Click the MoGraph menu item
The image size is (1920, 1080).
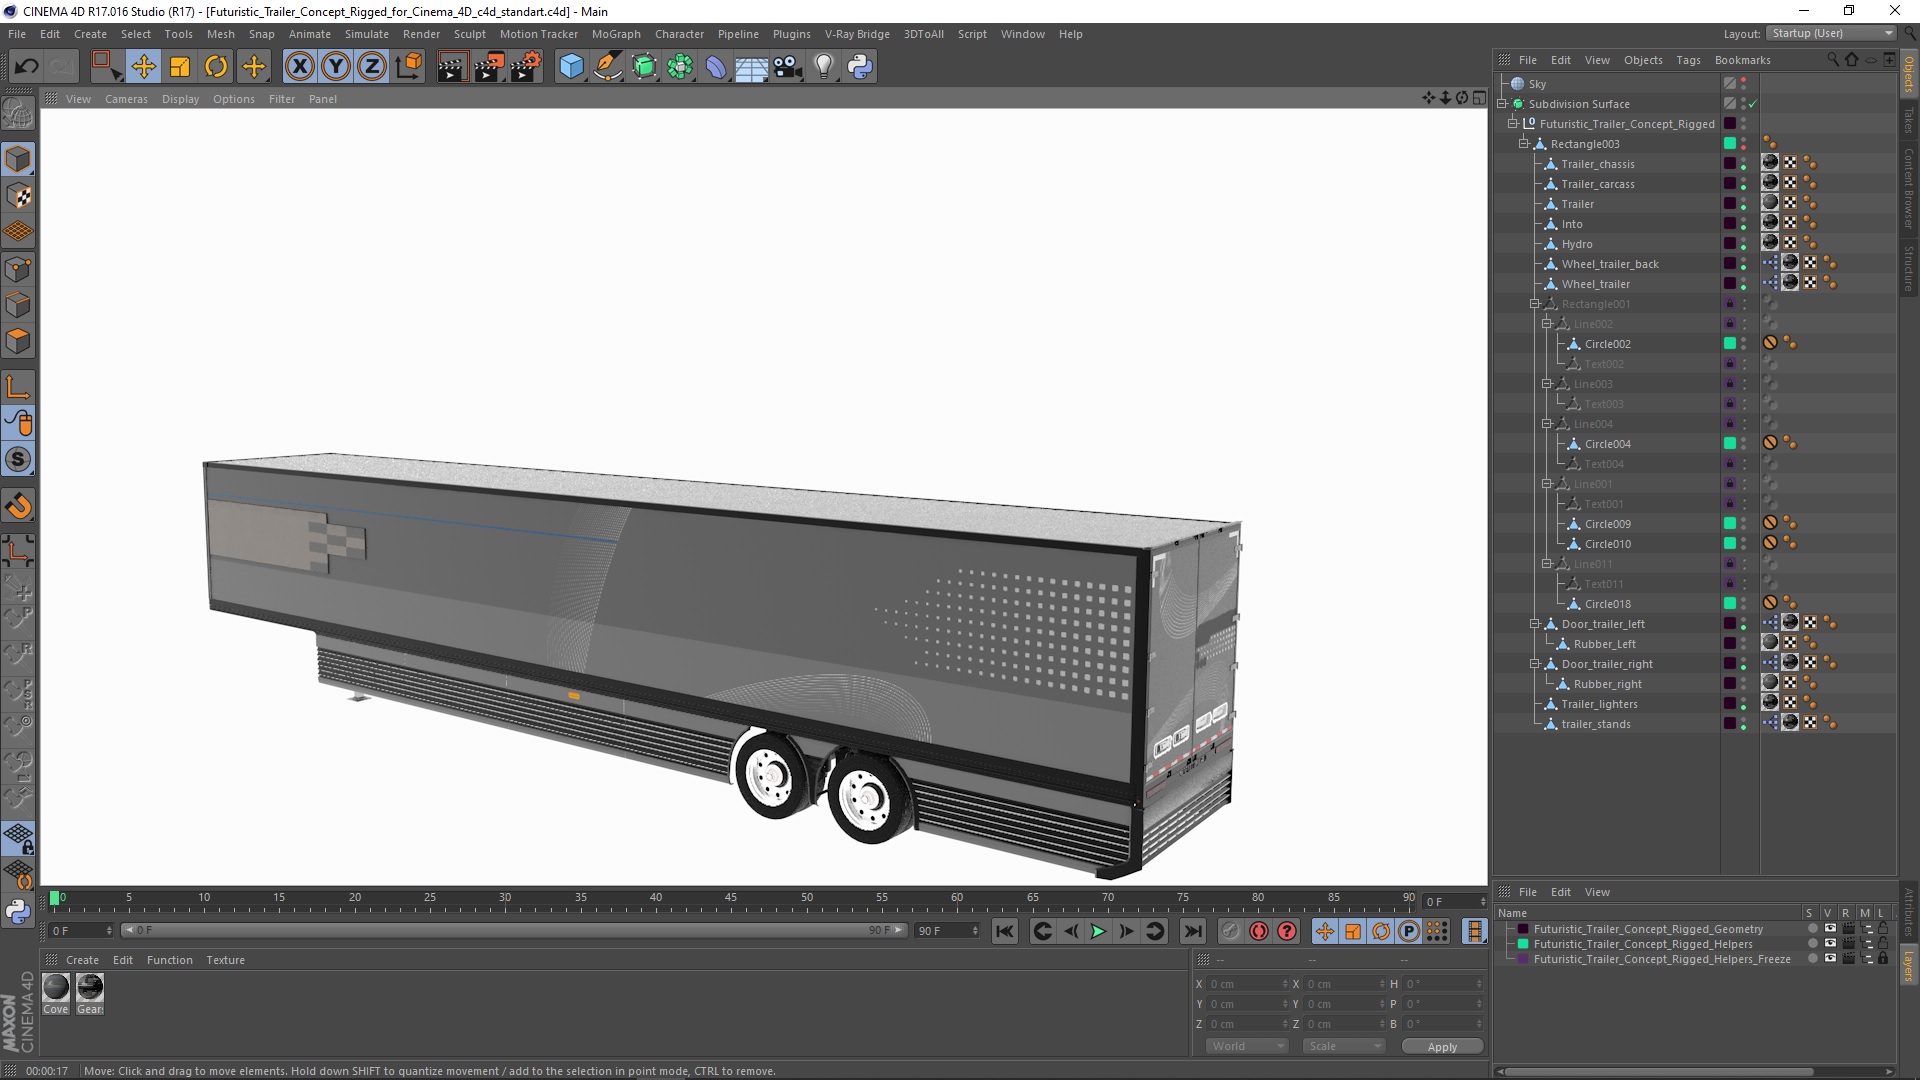pos(615,33)
